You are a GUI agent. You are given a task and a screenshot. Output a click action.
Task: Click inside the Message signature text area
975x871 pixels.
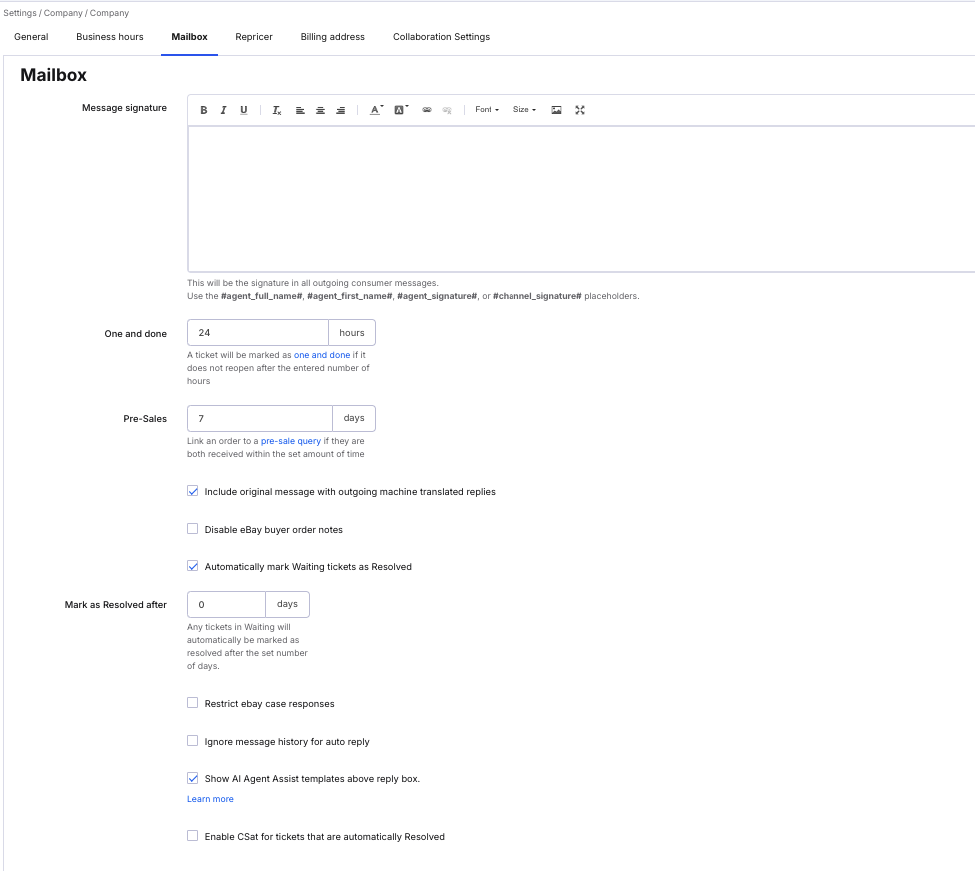[x=581, y=199]
